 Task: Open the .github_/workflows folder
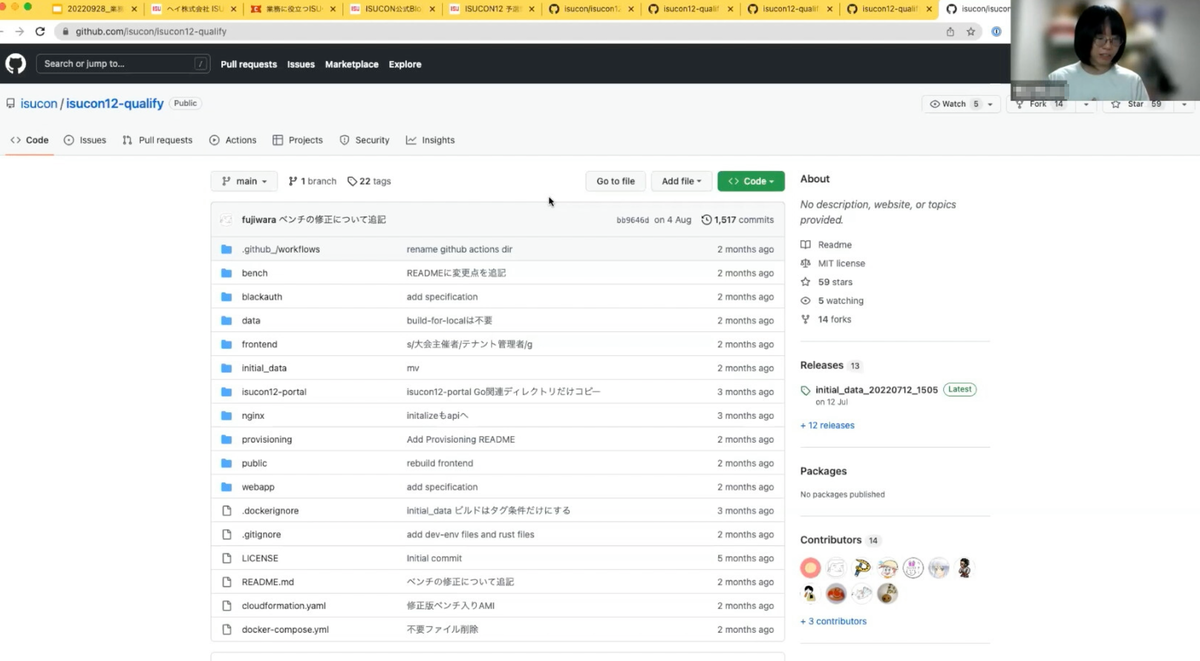(x=281, y=249)
